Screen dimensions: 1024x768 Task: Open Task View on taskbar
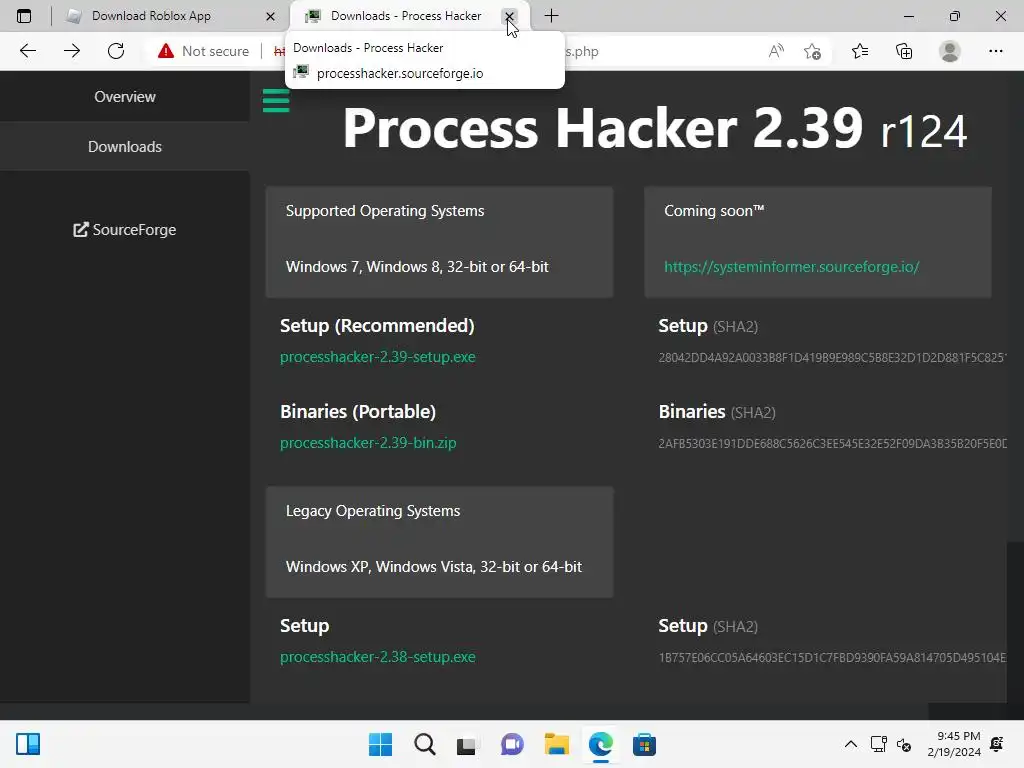click(x=466, y=744)
